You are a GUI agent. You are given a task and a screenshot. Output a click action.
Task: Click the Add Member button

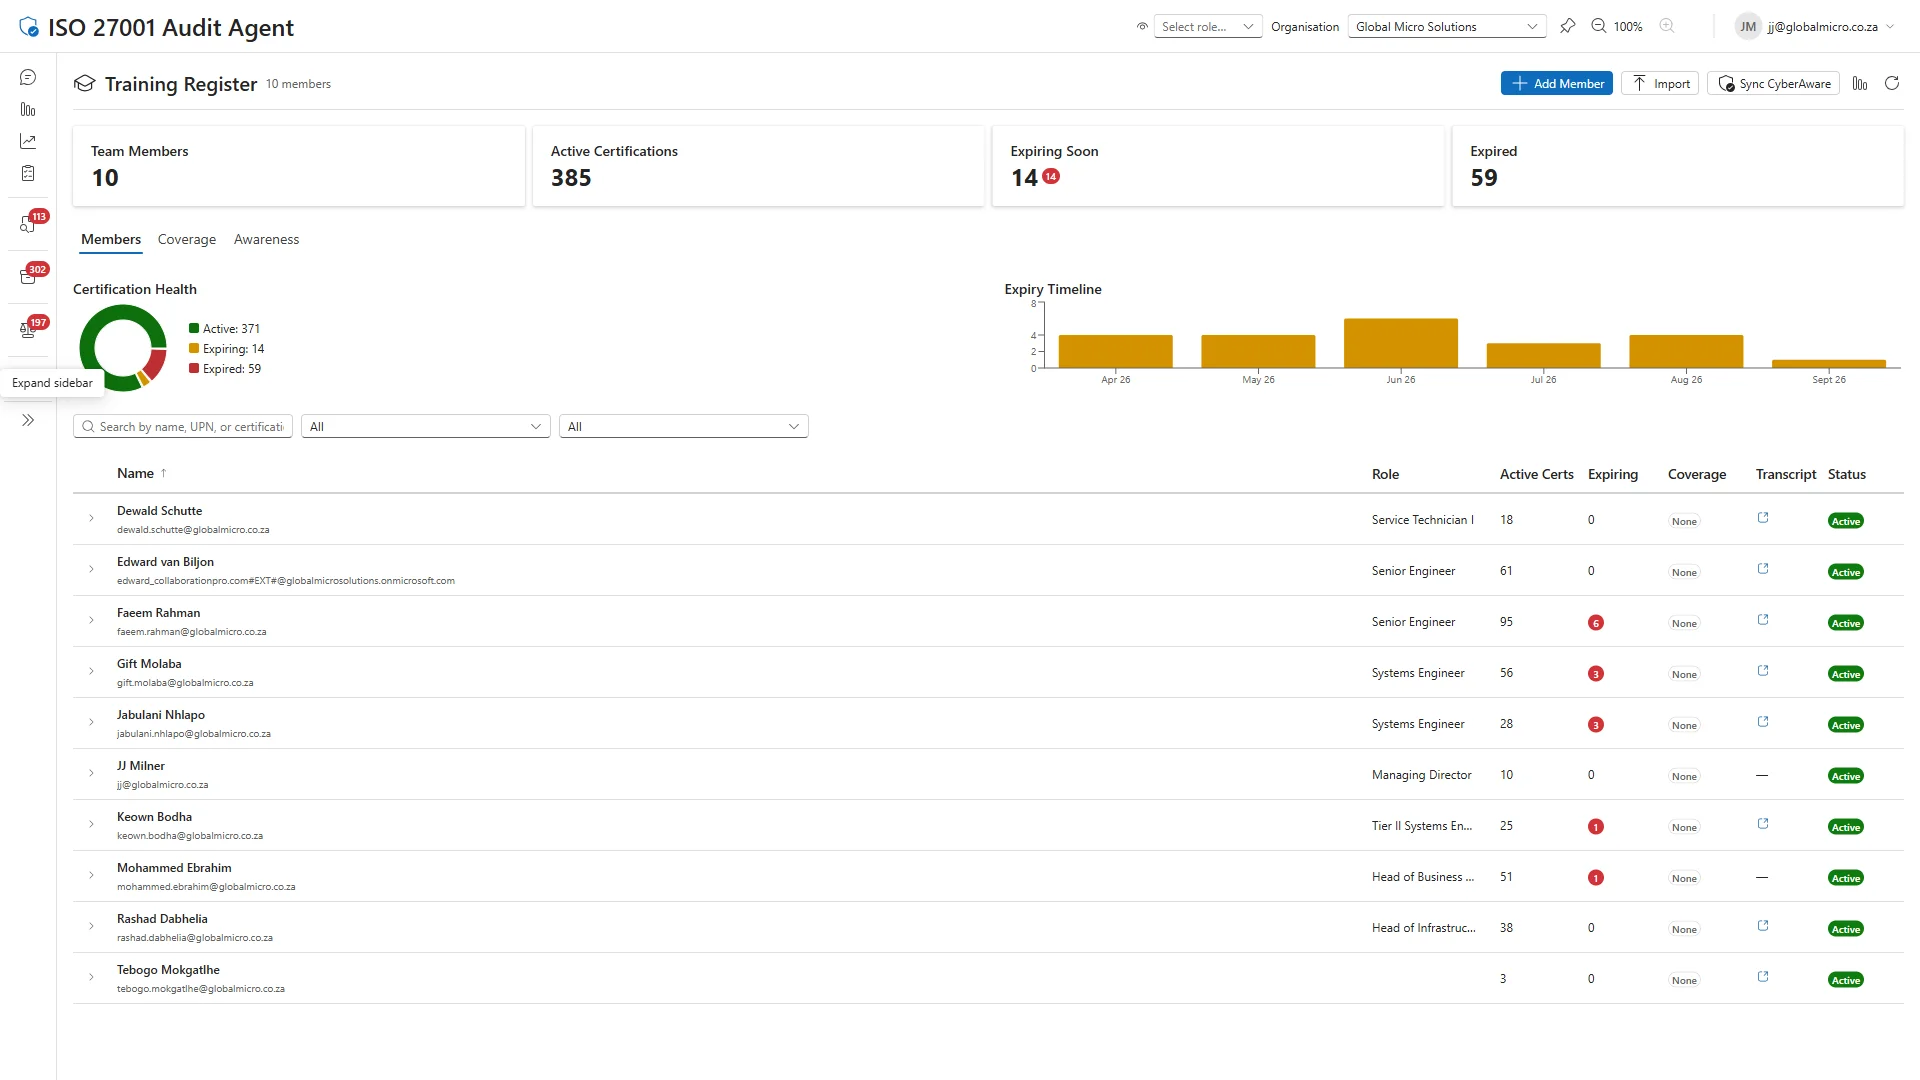1556,83
